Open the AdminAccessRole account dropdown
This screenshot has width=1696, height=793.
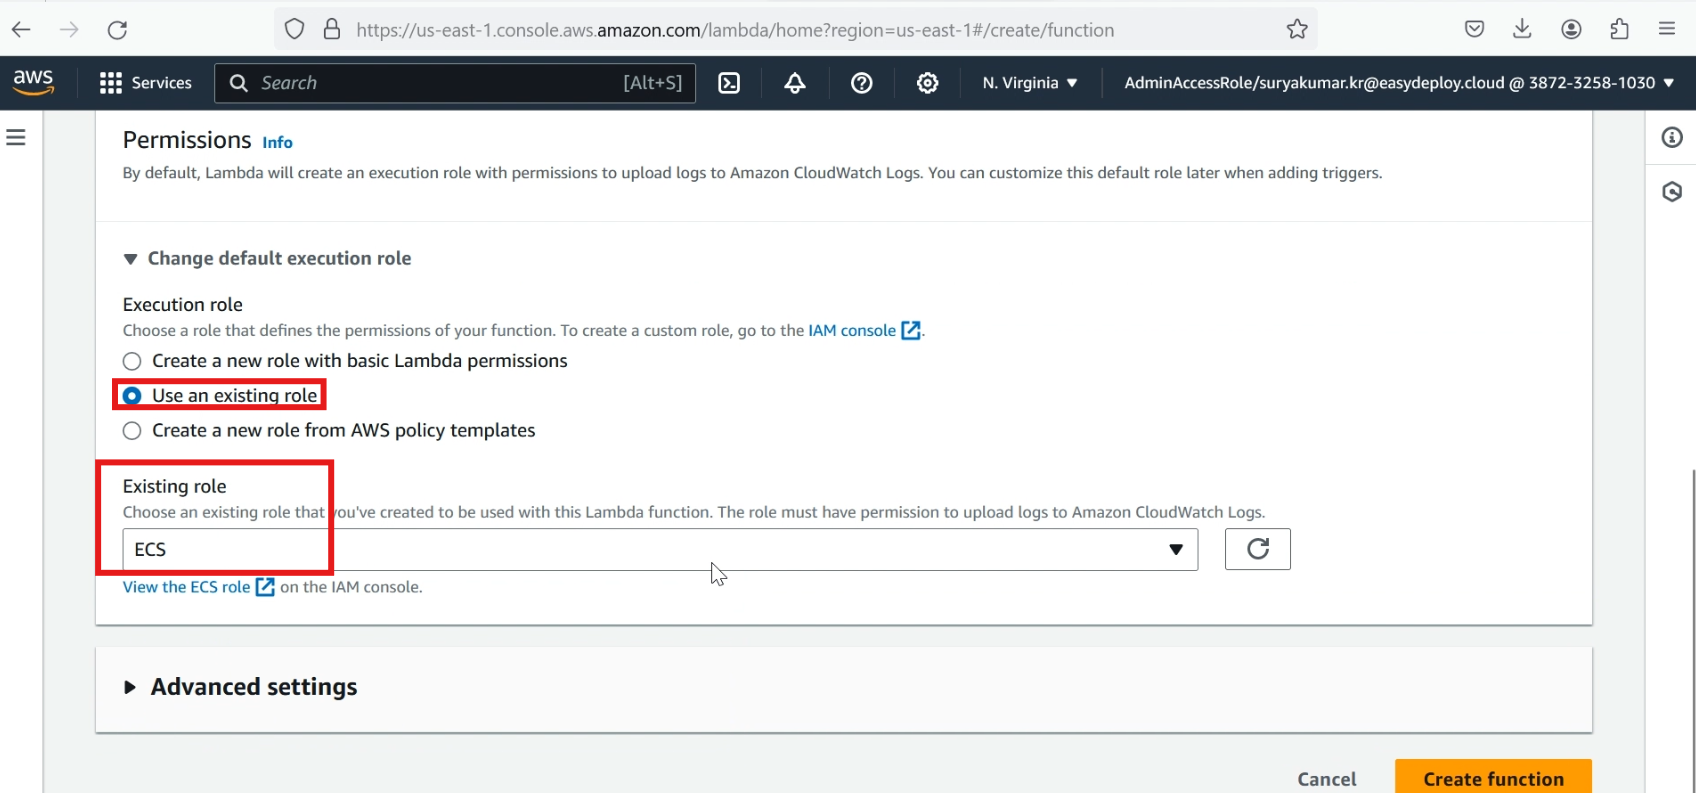(1399, 83)
